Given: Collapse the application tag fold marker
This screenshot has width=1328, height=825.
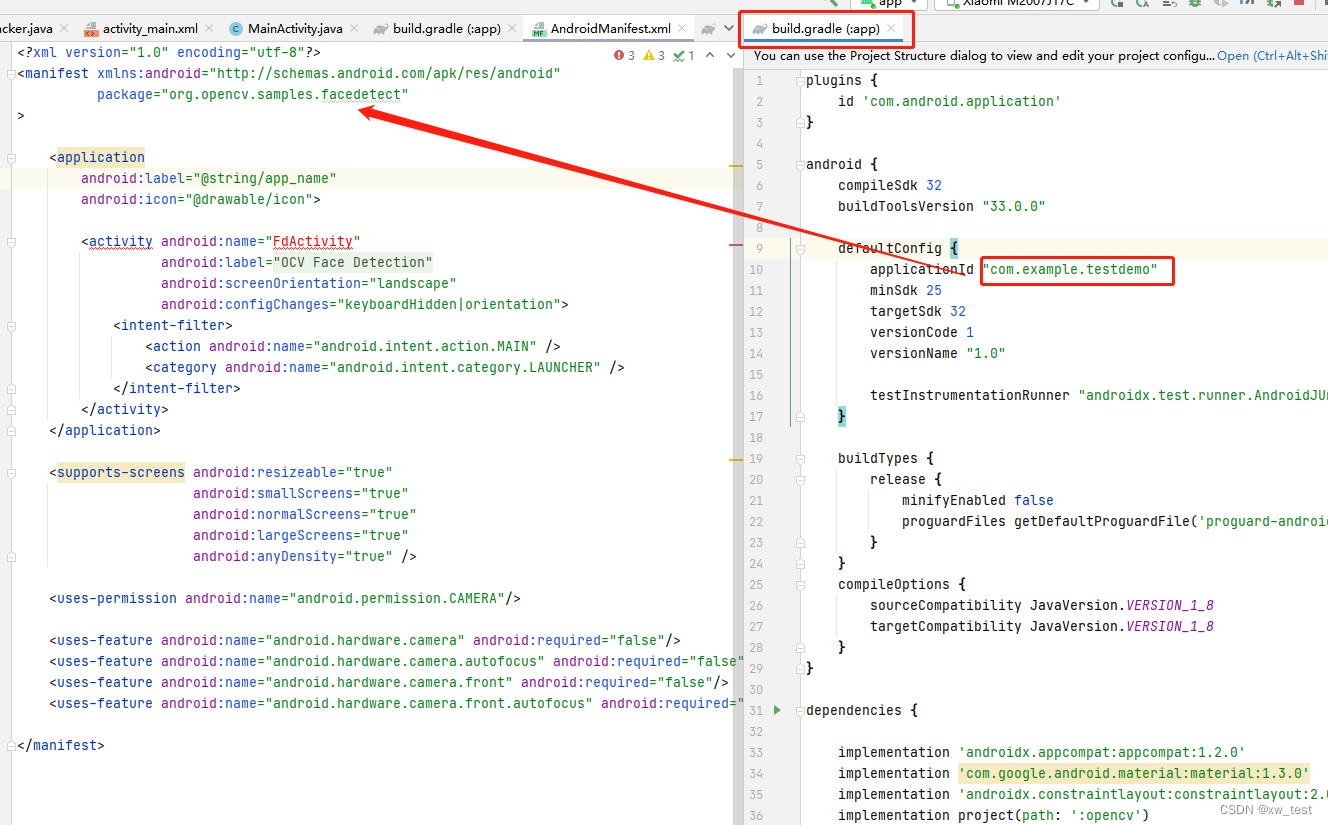Looking at the screenshot, I should click(11, 157).
